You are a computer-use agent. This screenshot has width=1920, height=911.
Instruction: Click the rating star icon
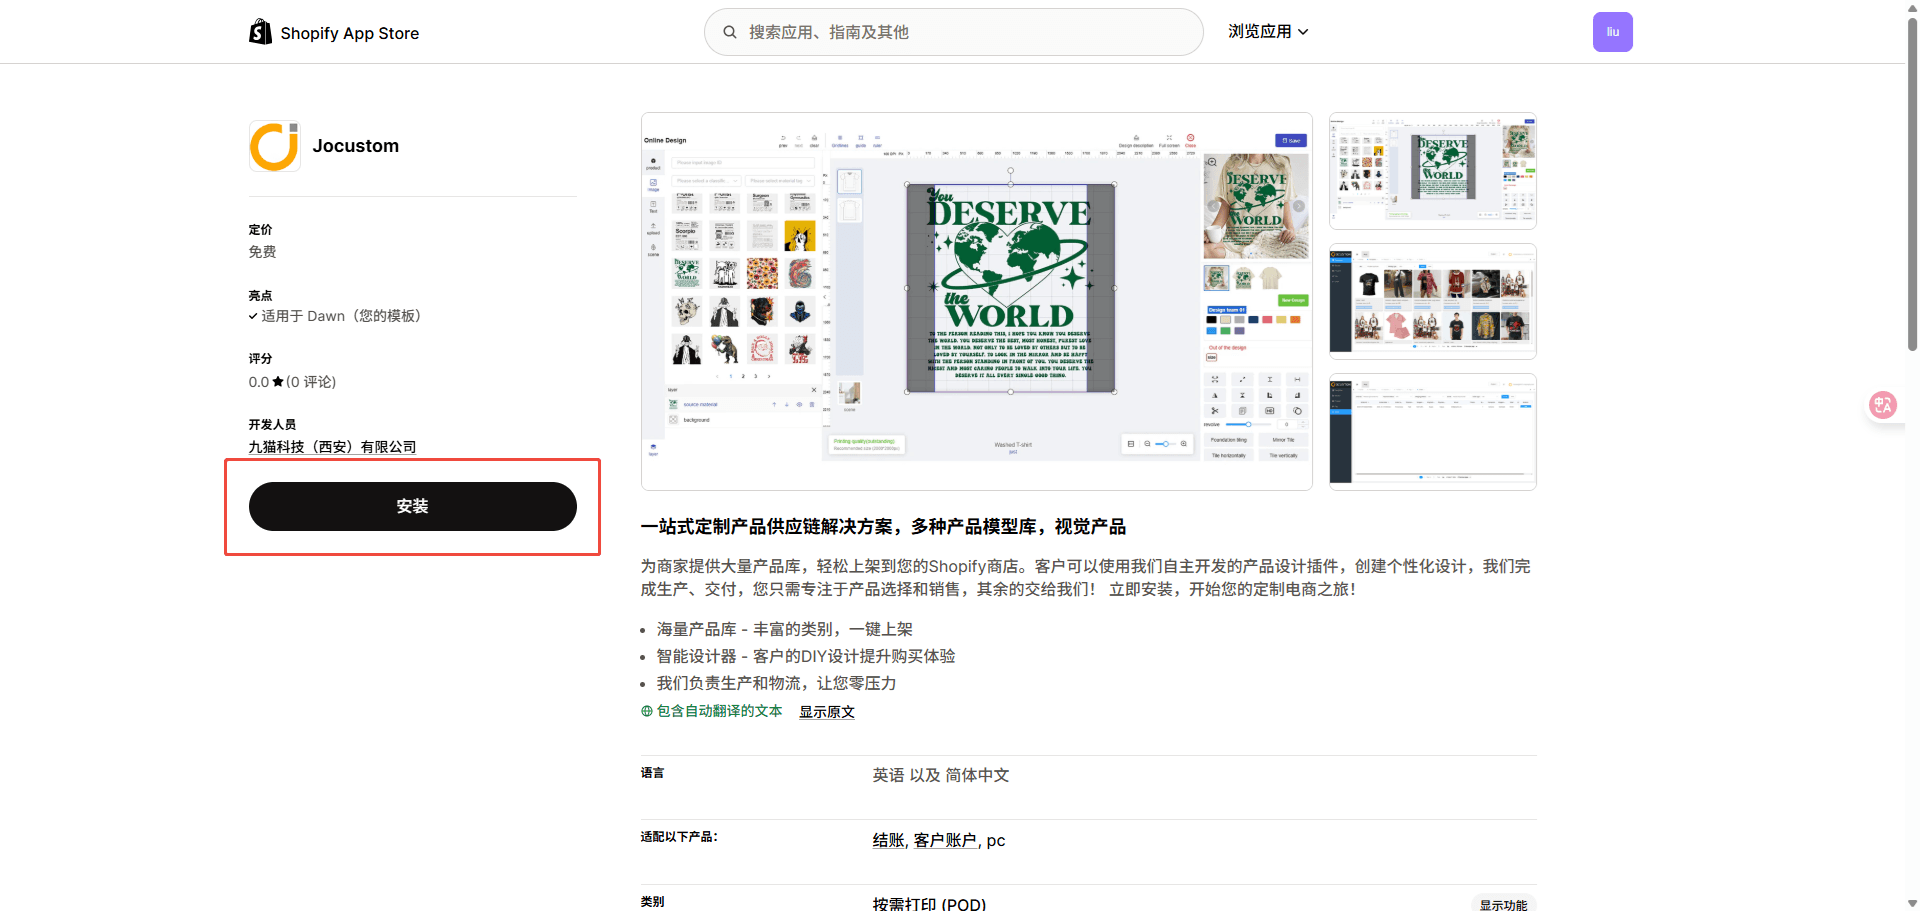(x=278, y=382)
